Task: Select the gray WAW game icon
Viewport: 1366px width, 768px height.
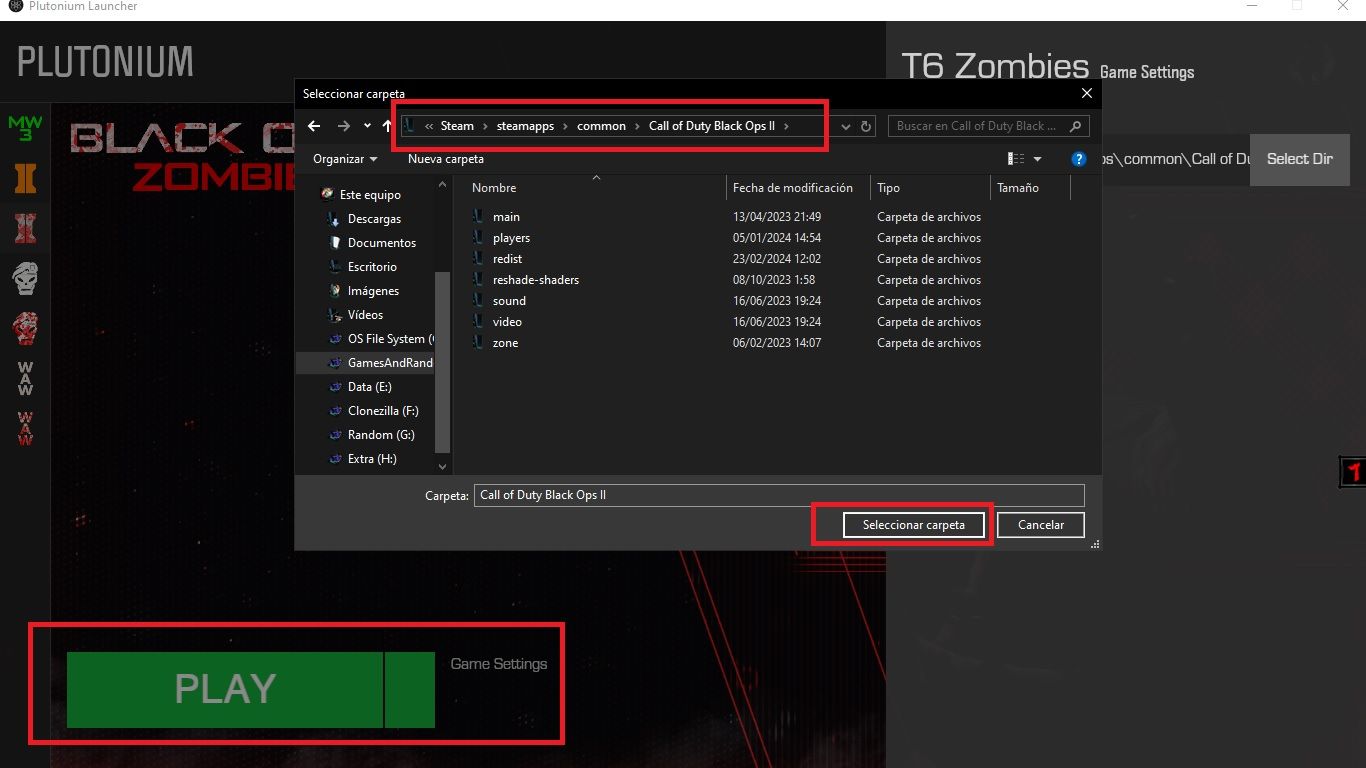Action: tap(25, 378)
